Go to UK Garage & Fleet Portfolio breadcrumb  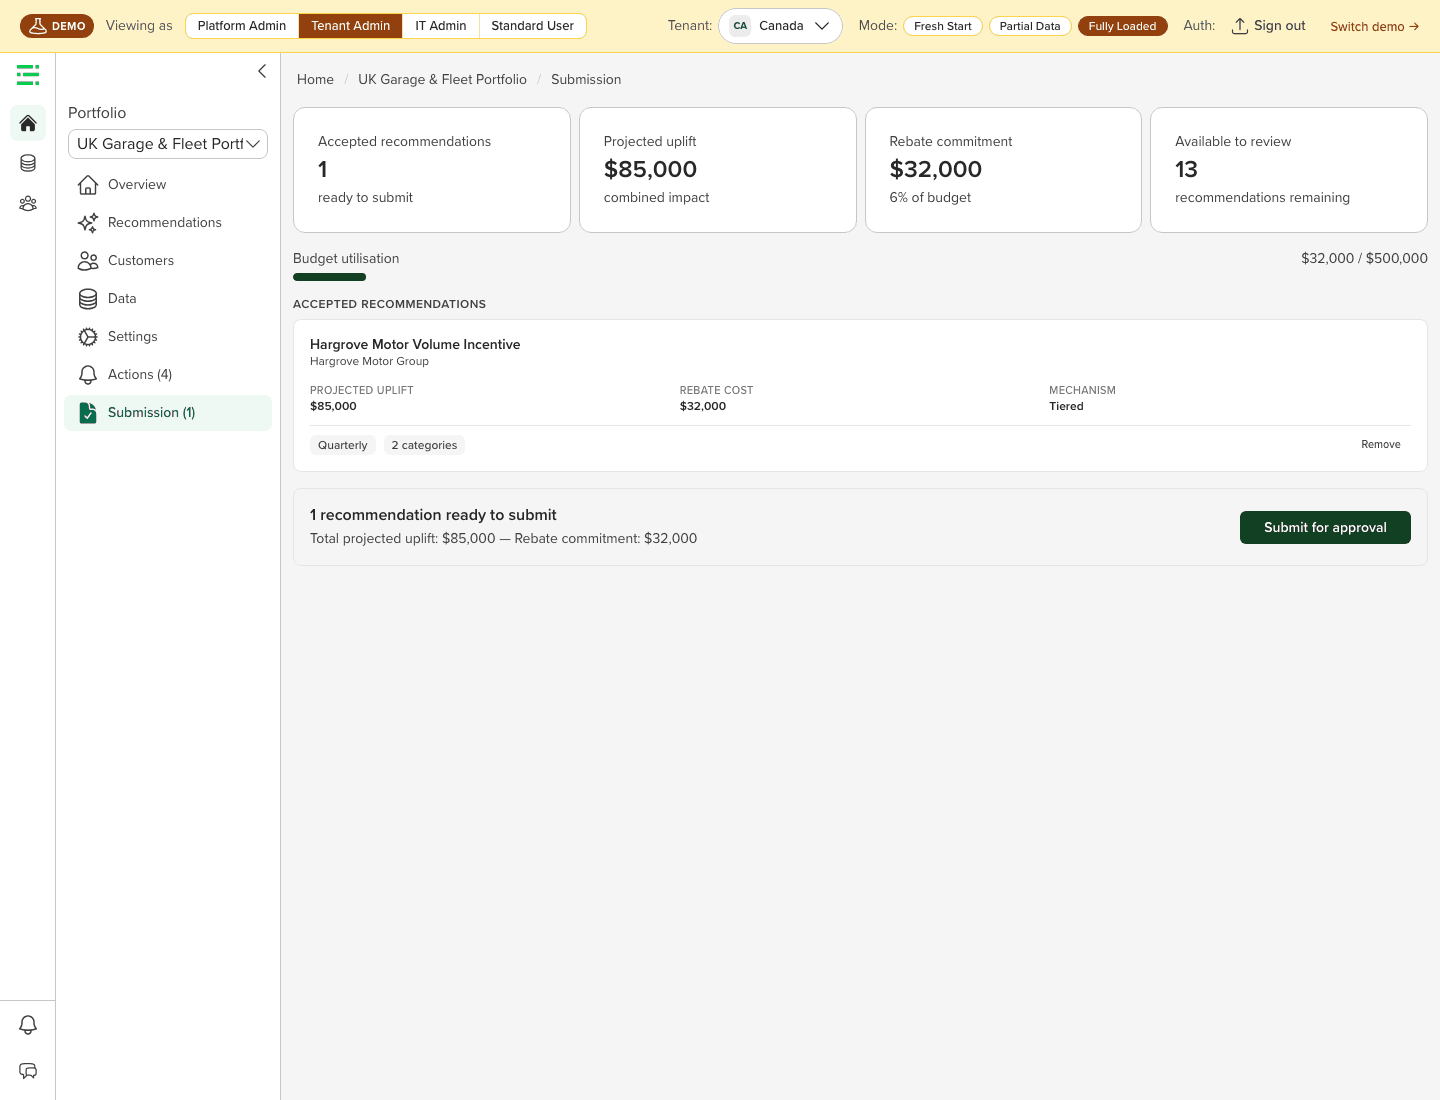tap(442, 80)
